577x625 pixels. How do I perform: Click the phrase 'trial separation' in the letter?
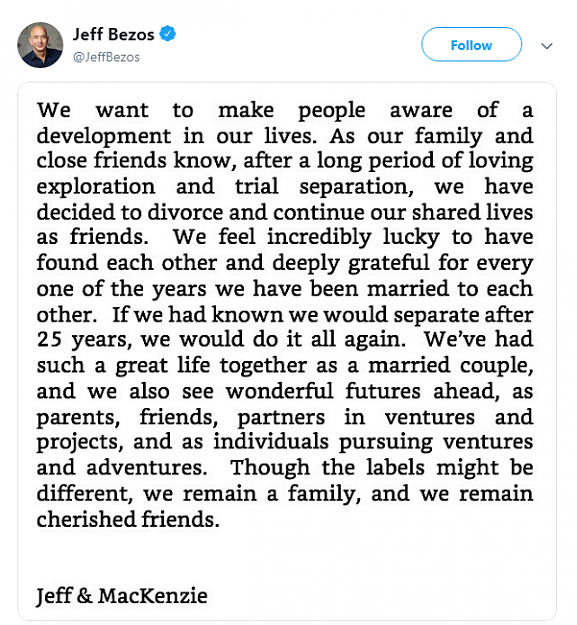[x=324, y=187]
